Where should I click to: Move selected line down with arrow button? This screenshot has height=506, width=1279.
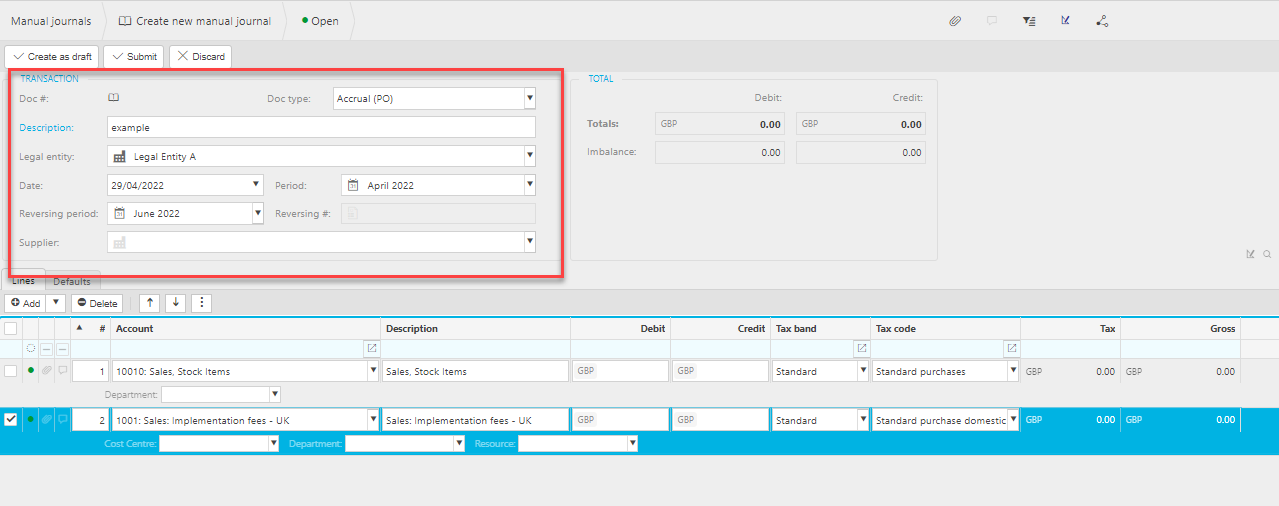175,303
